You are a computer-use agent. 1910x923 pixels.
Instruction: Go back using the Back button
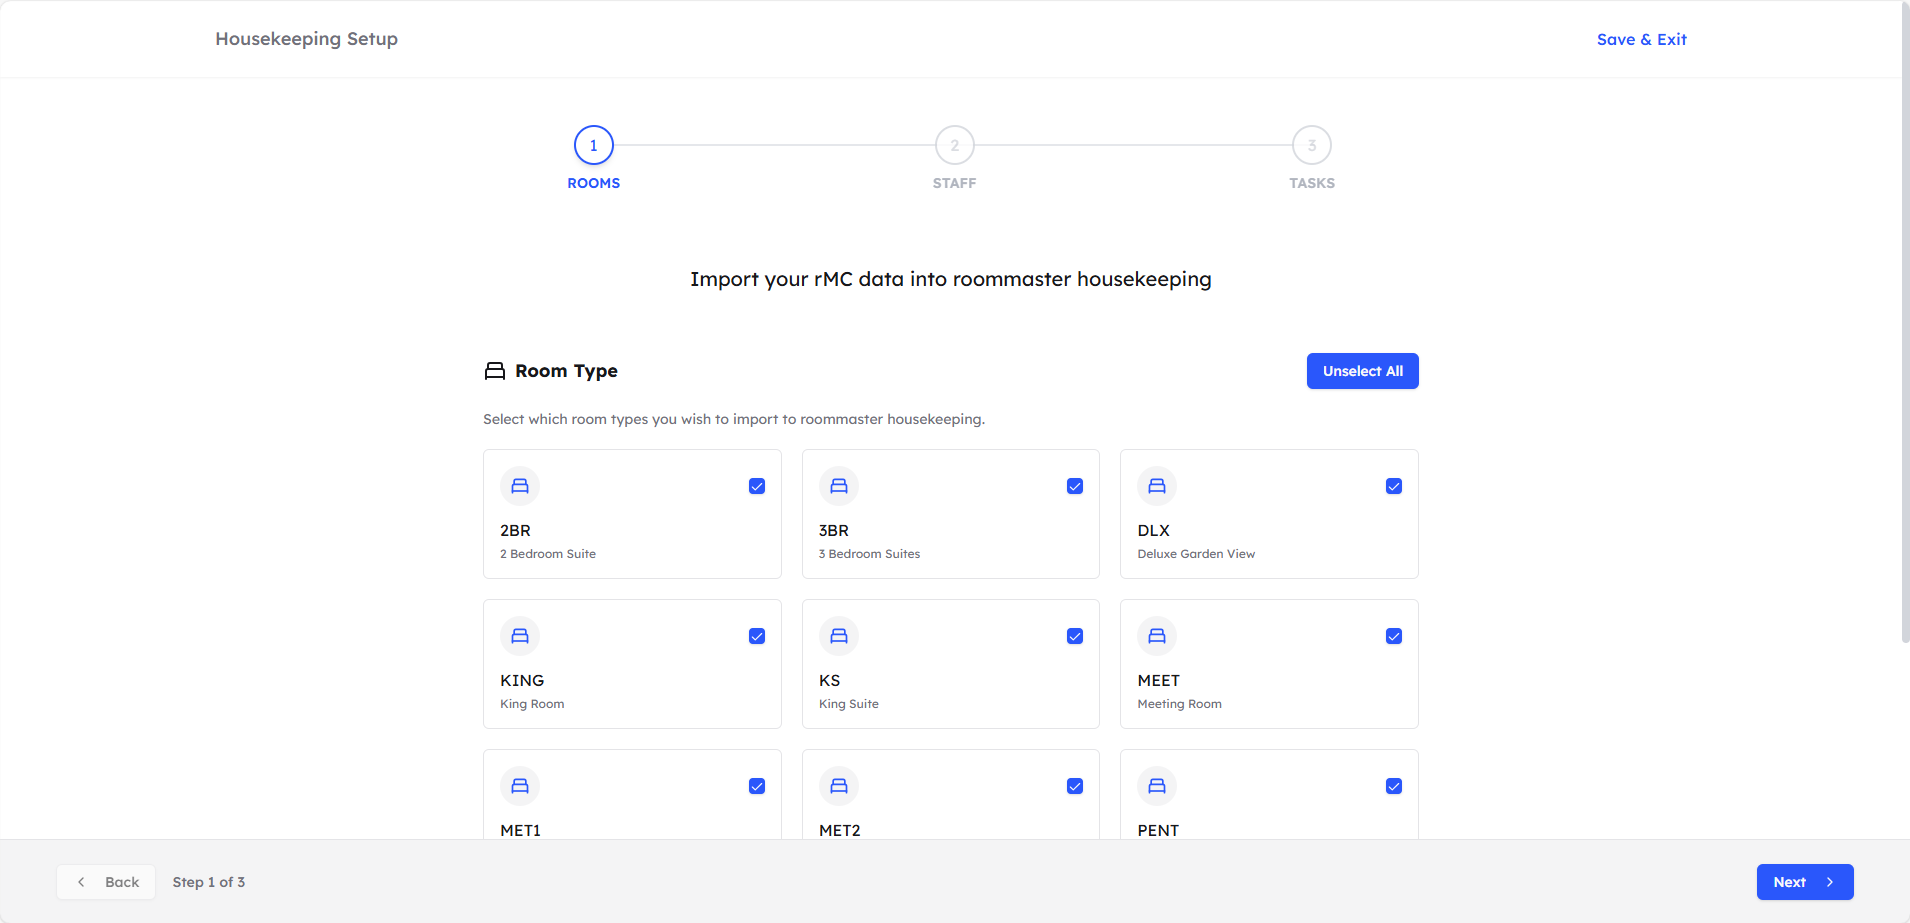click(106, 882)
